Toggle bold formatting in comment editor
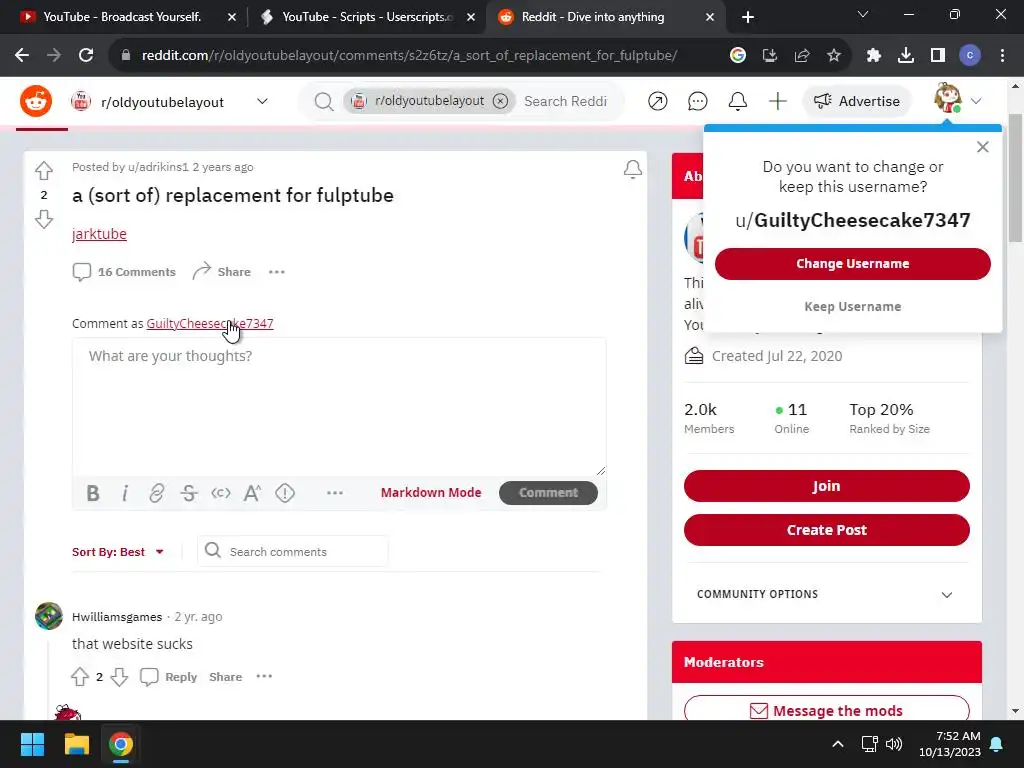This screenshot has height=768, width=1024. point(93,493)
